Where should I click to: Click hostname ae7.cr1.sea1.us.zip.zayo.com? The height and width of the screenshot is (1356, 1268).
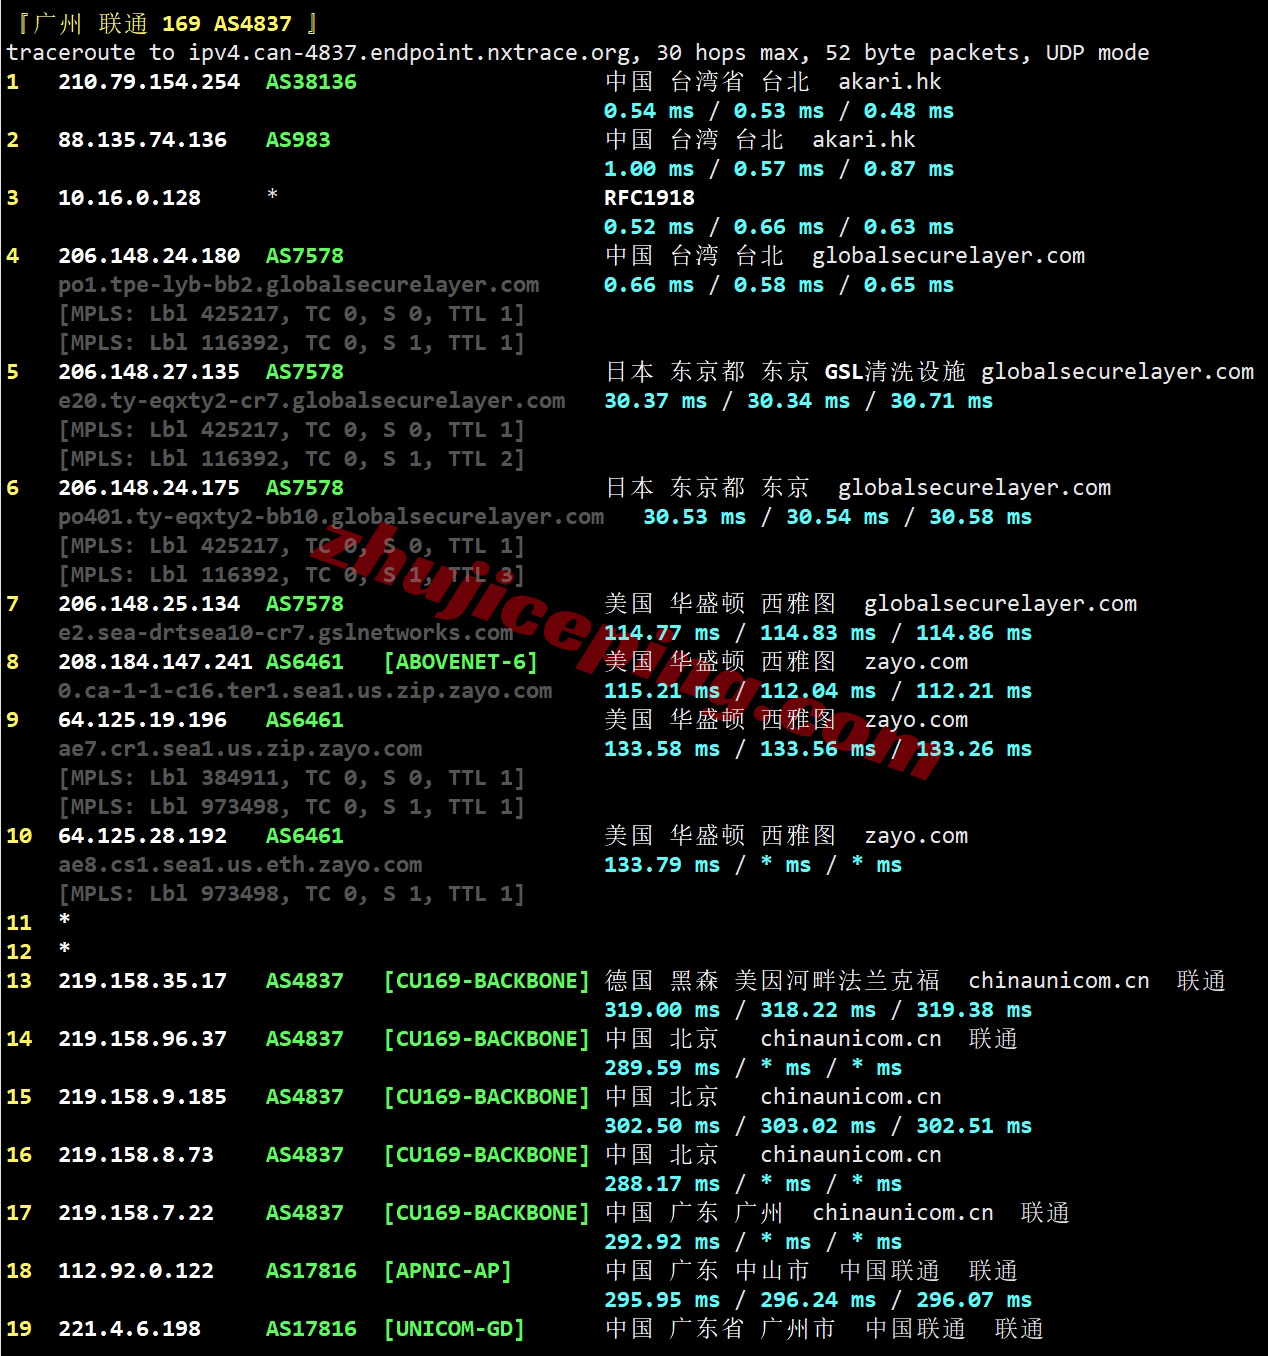240,749
